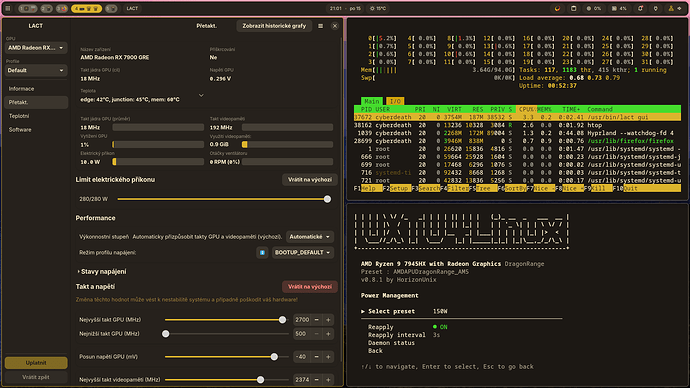This screenshot has width=690, height=388.
Task: Click the min GPU clock 500 input field
Action: pos(302,334)
